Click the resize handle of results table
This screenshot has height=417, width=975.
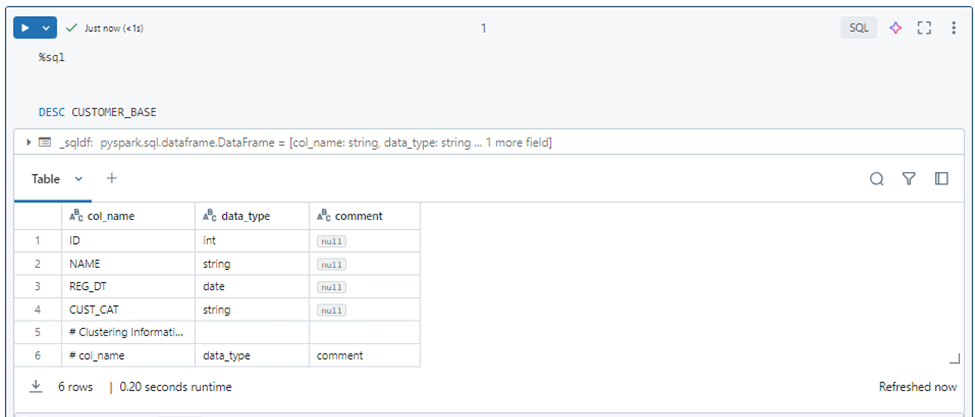click(x=954, y=357)
